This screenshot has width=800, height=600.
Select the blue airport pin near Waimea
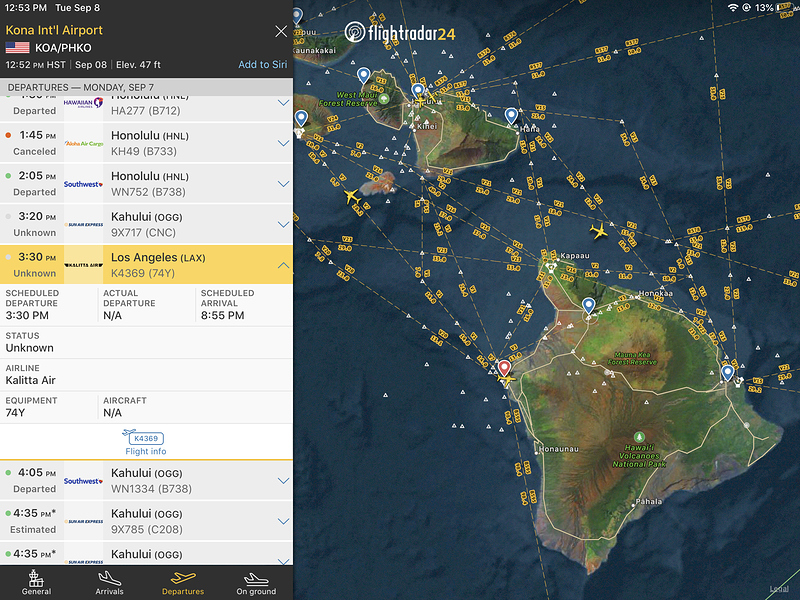[x=588, y=306]
